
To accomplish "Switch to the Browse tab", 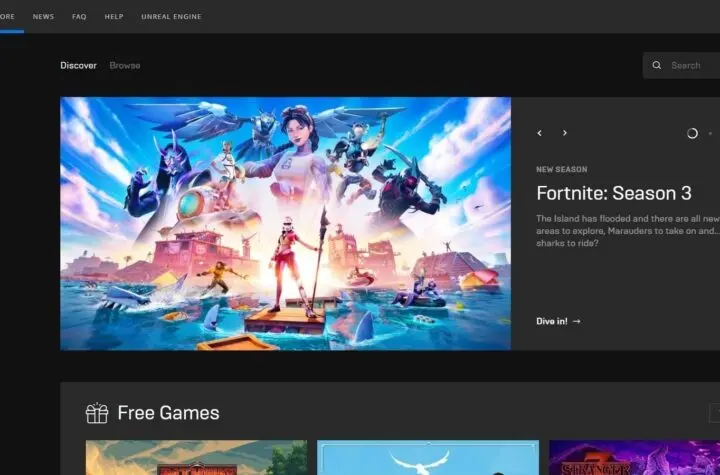I will (125, 65).
